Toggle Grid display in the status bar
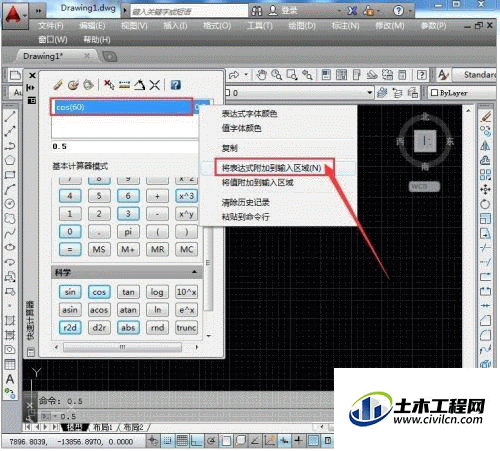Image resolution: width=500 pixels, height=451 pixels. point(182,441)
